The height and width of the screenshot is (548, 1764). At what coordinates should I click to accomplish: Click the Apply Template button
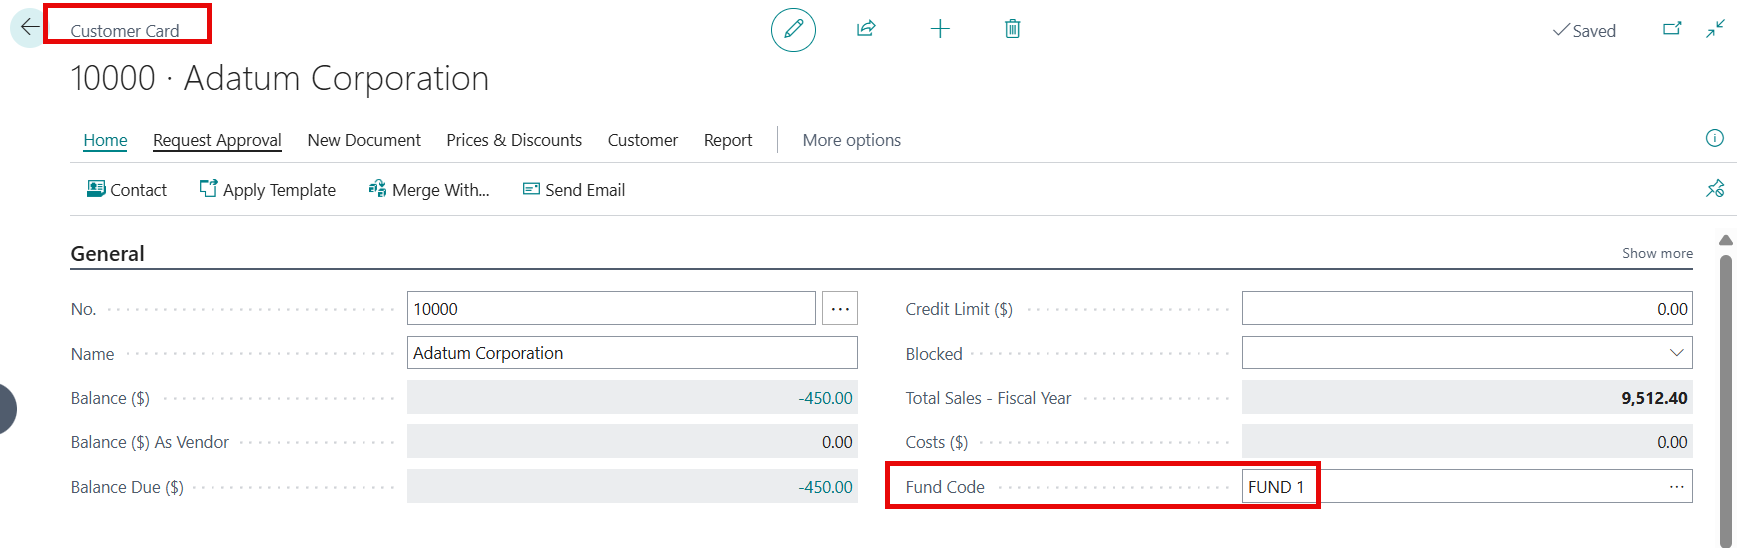[268, 190]
